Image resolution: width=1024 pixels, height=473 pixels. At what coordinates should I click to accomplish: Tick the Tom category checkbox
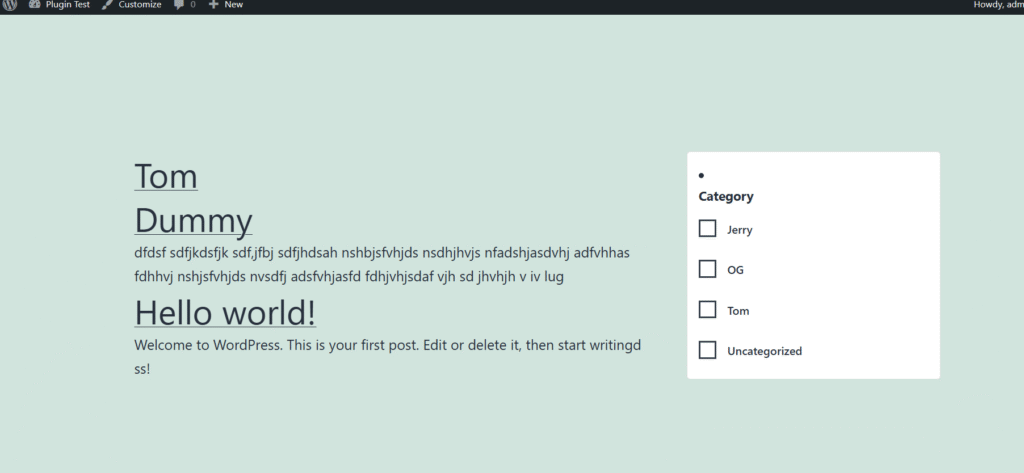[707, 309]
